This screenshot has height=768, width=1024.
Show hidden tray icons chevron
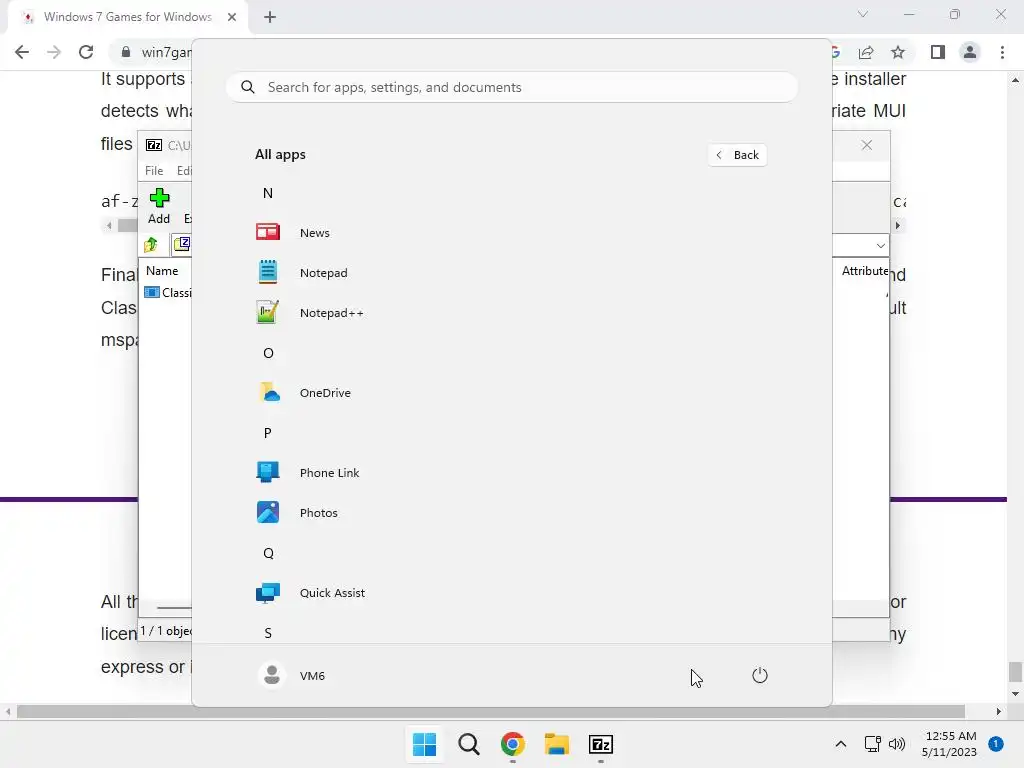[x=840, y=744]
